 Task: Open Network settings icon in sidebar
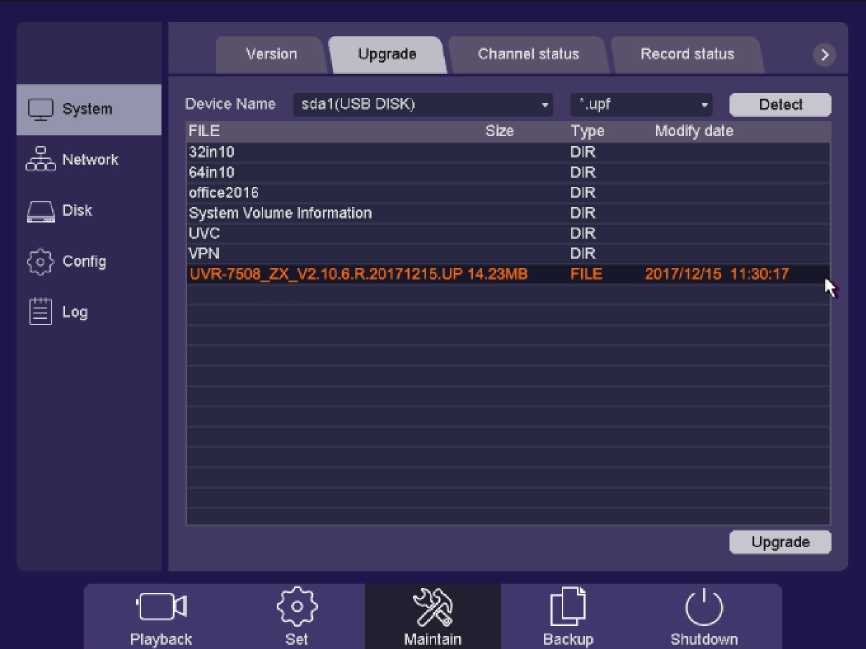coord(40,160)
